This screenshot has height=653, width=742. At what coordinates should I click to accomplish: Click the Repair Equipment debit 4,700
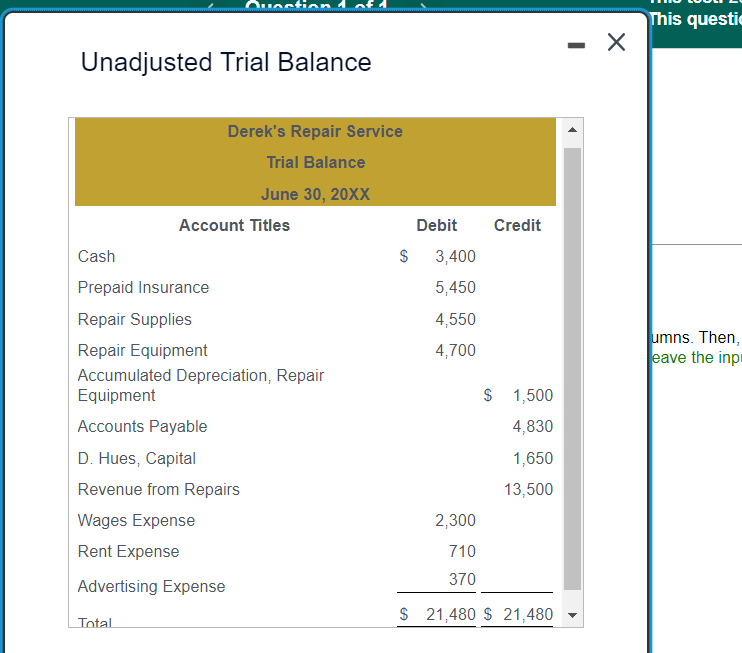click(455, 351)
